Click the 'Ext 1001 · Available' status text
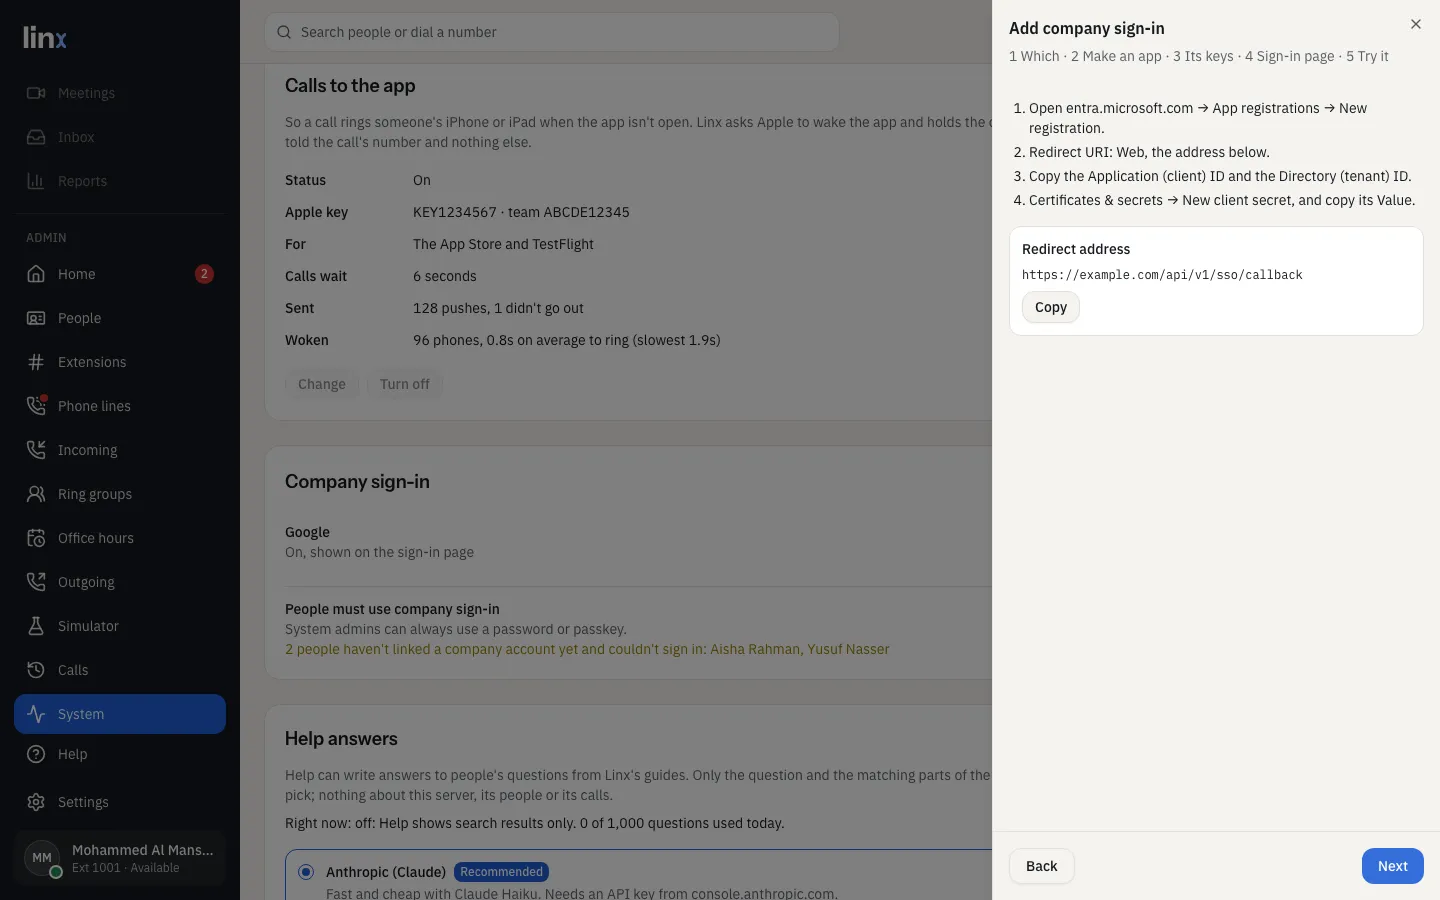1440x900 pixels. coord(126,868)
